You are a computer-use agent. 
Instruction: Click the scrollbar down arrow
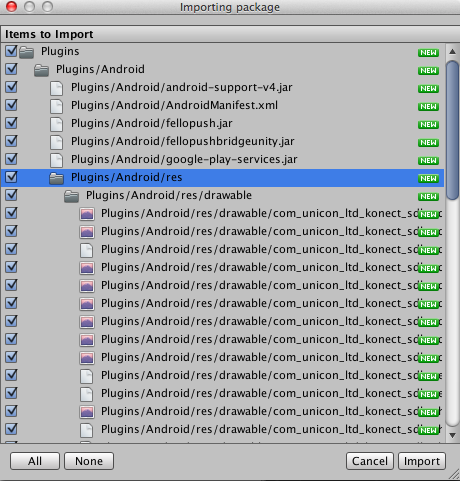452,435
